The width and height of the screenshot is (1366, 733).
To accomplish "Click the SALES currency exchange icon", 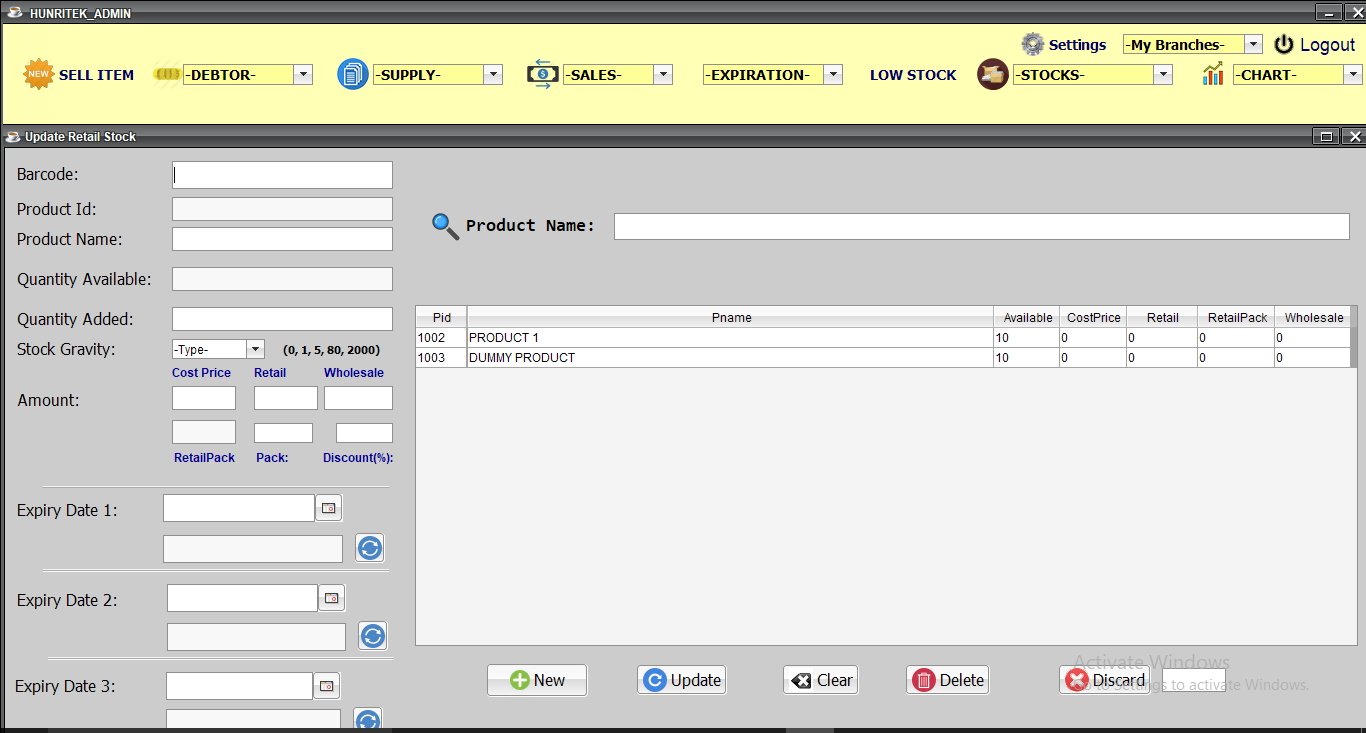I will click(x=541, y=74).
